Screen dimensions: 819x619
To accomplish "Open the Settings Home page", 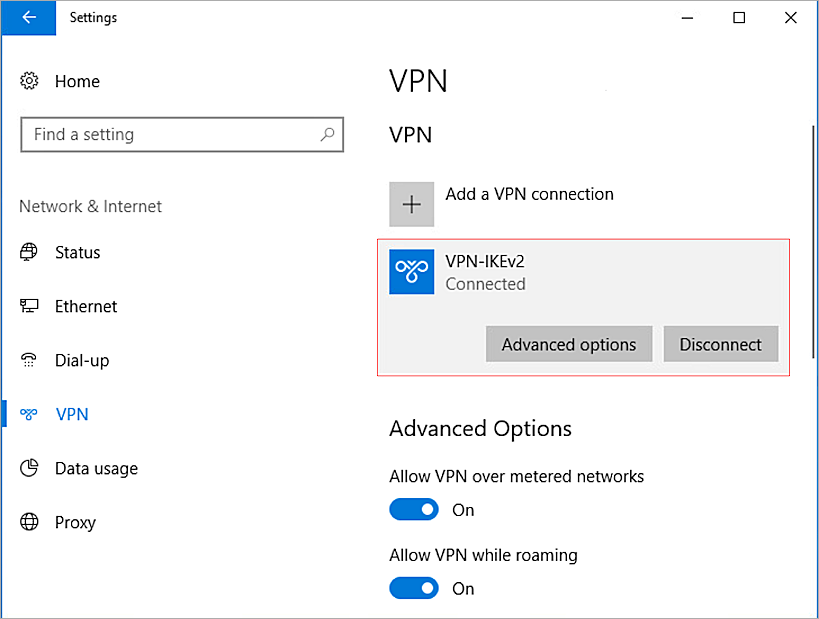I will (x=77, y=81).
